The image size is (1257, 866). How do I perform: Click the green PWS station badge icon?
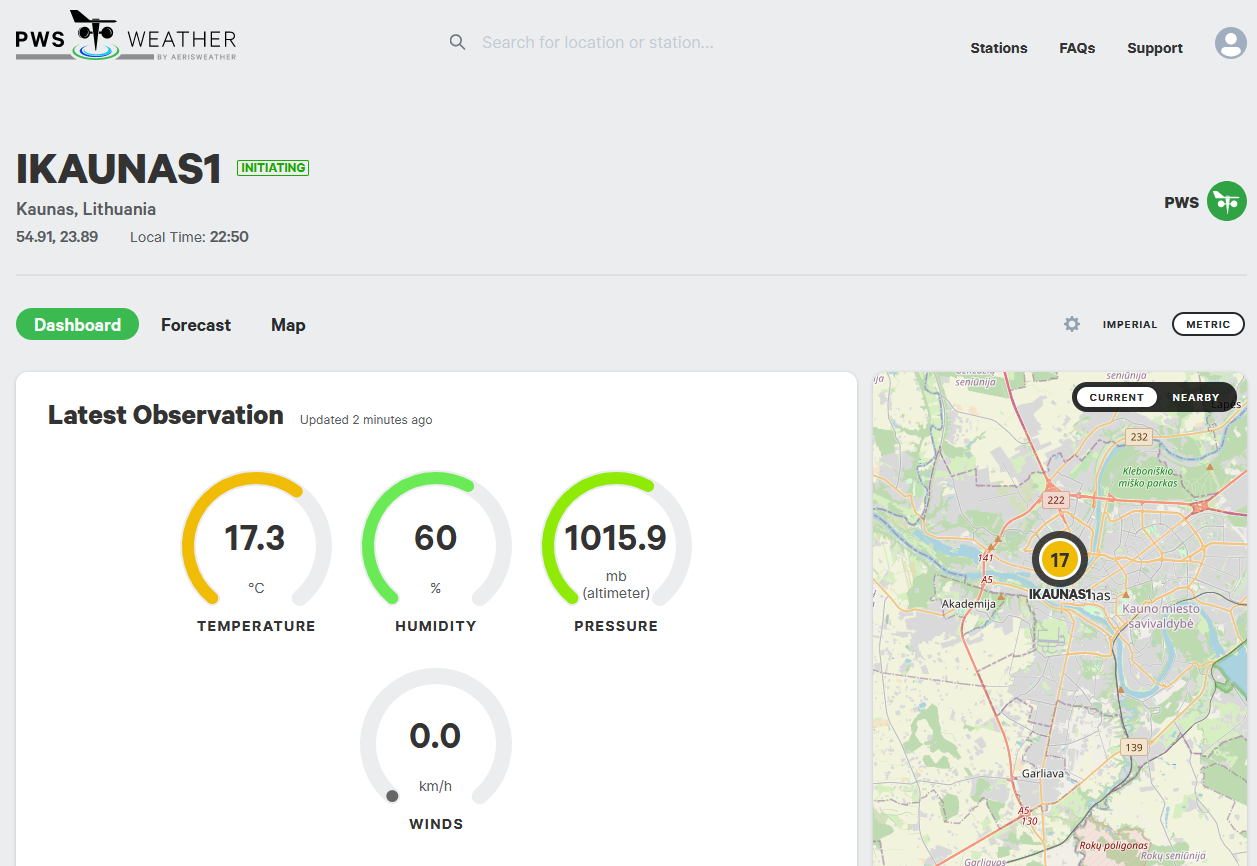click(x=1227, y=201)
